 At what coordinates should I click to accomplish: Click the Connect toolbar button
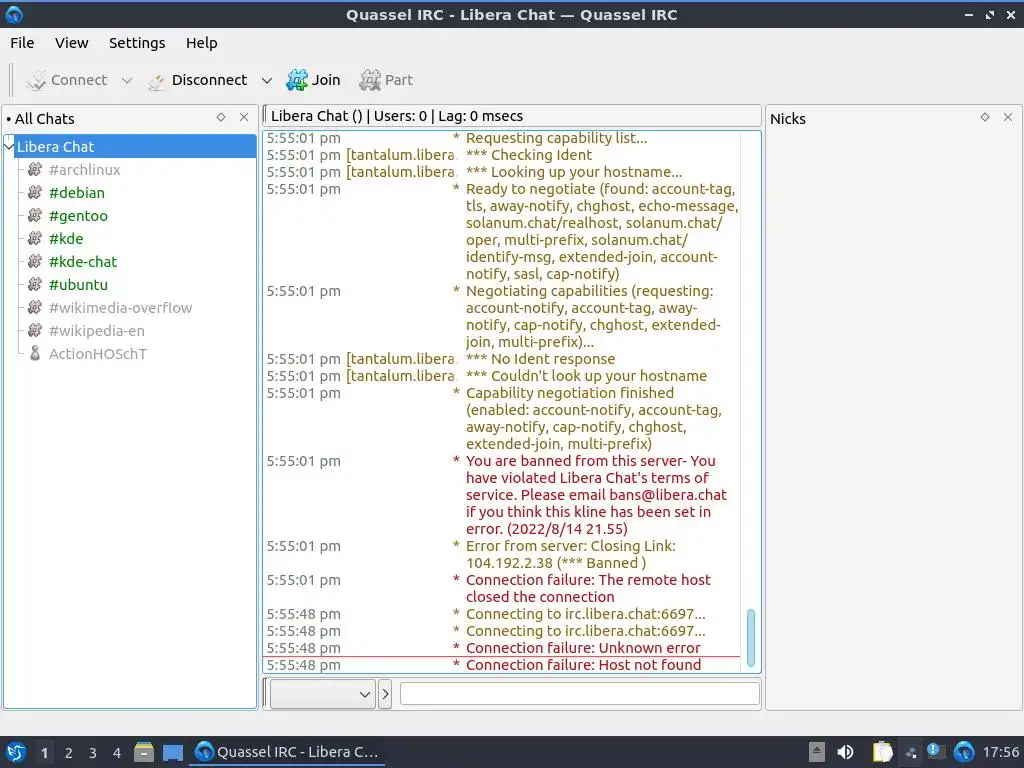click(x=66, y=80)
